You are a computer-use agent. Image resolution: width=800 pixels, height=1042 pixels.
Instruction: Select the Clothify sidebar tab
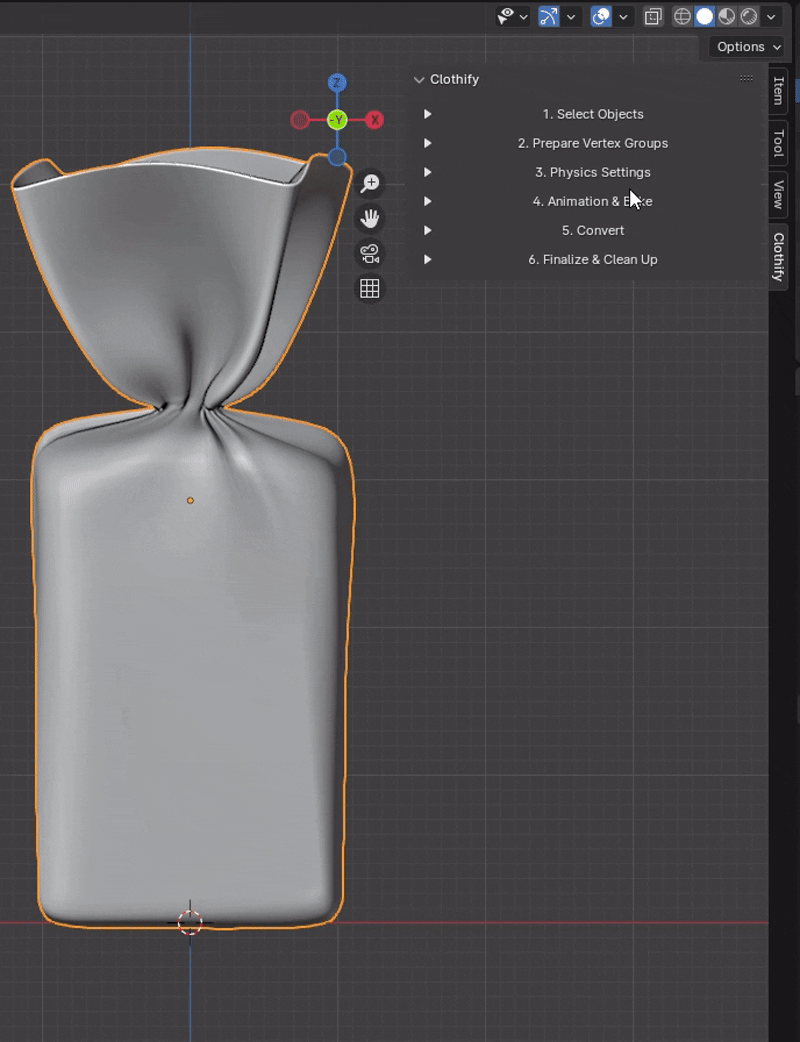coord(779,257)
